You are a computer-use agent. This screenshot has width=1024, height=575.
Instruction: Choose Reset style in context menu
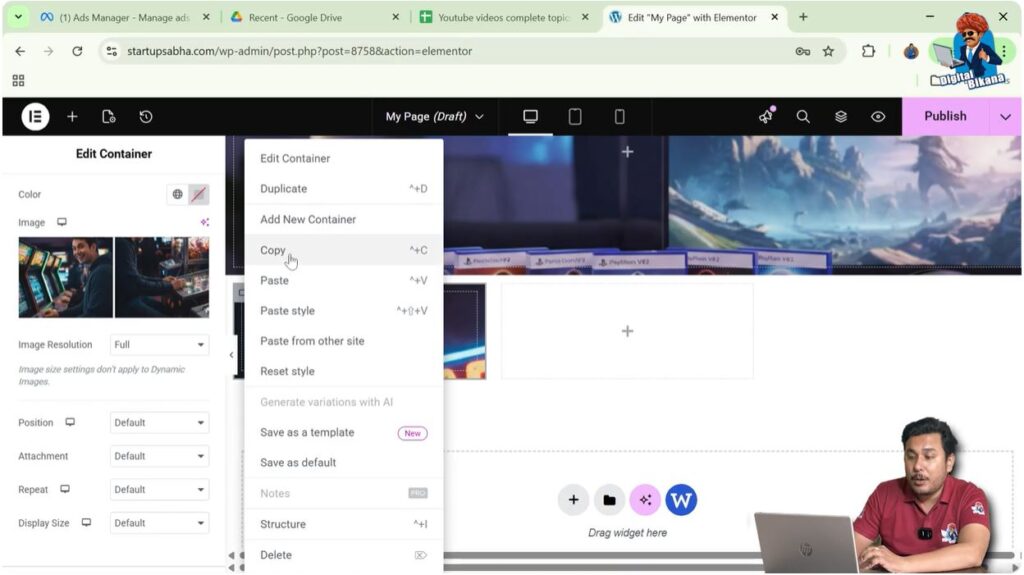point(344,371)
